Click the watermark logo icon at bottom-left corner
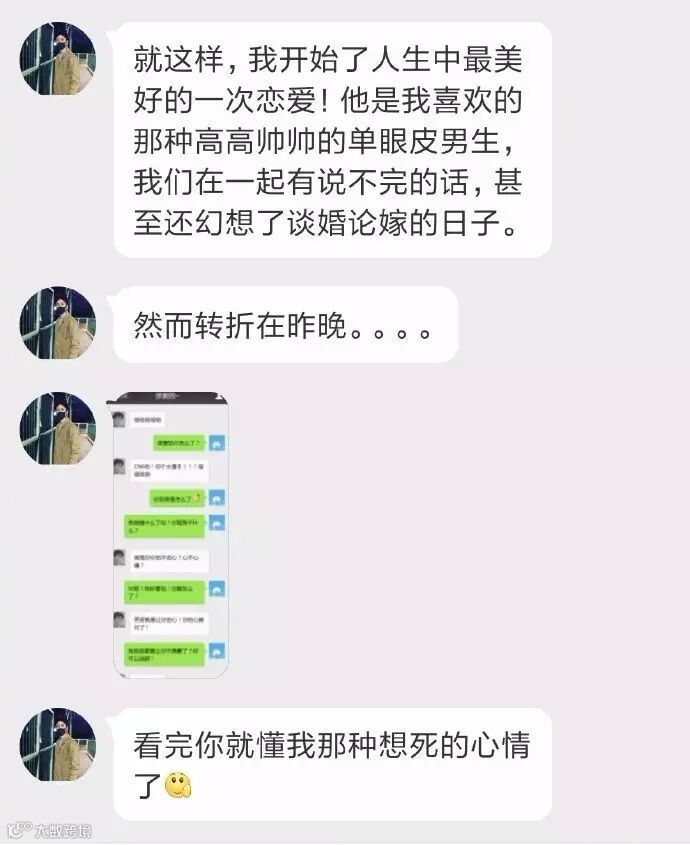Image resolution: width=690 pixels, height=845 pixels. [19, 830]
